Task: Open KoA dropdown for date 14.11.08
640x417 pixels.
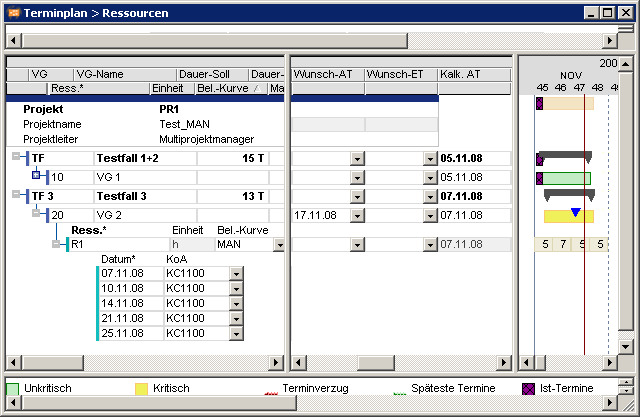Action: 236,304
